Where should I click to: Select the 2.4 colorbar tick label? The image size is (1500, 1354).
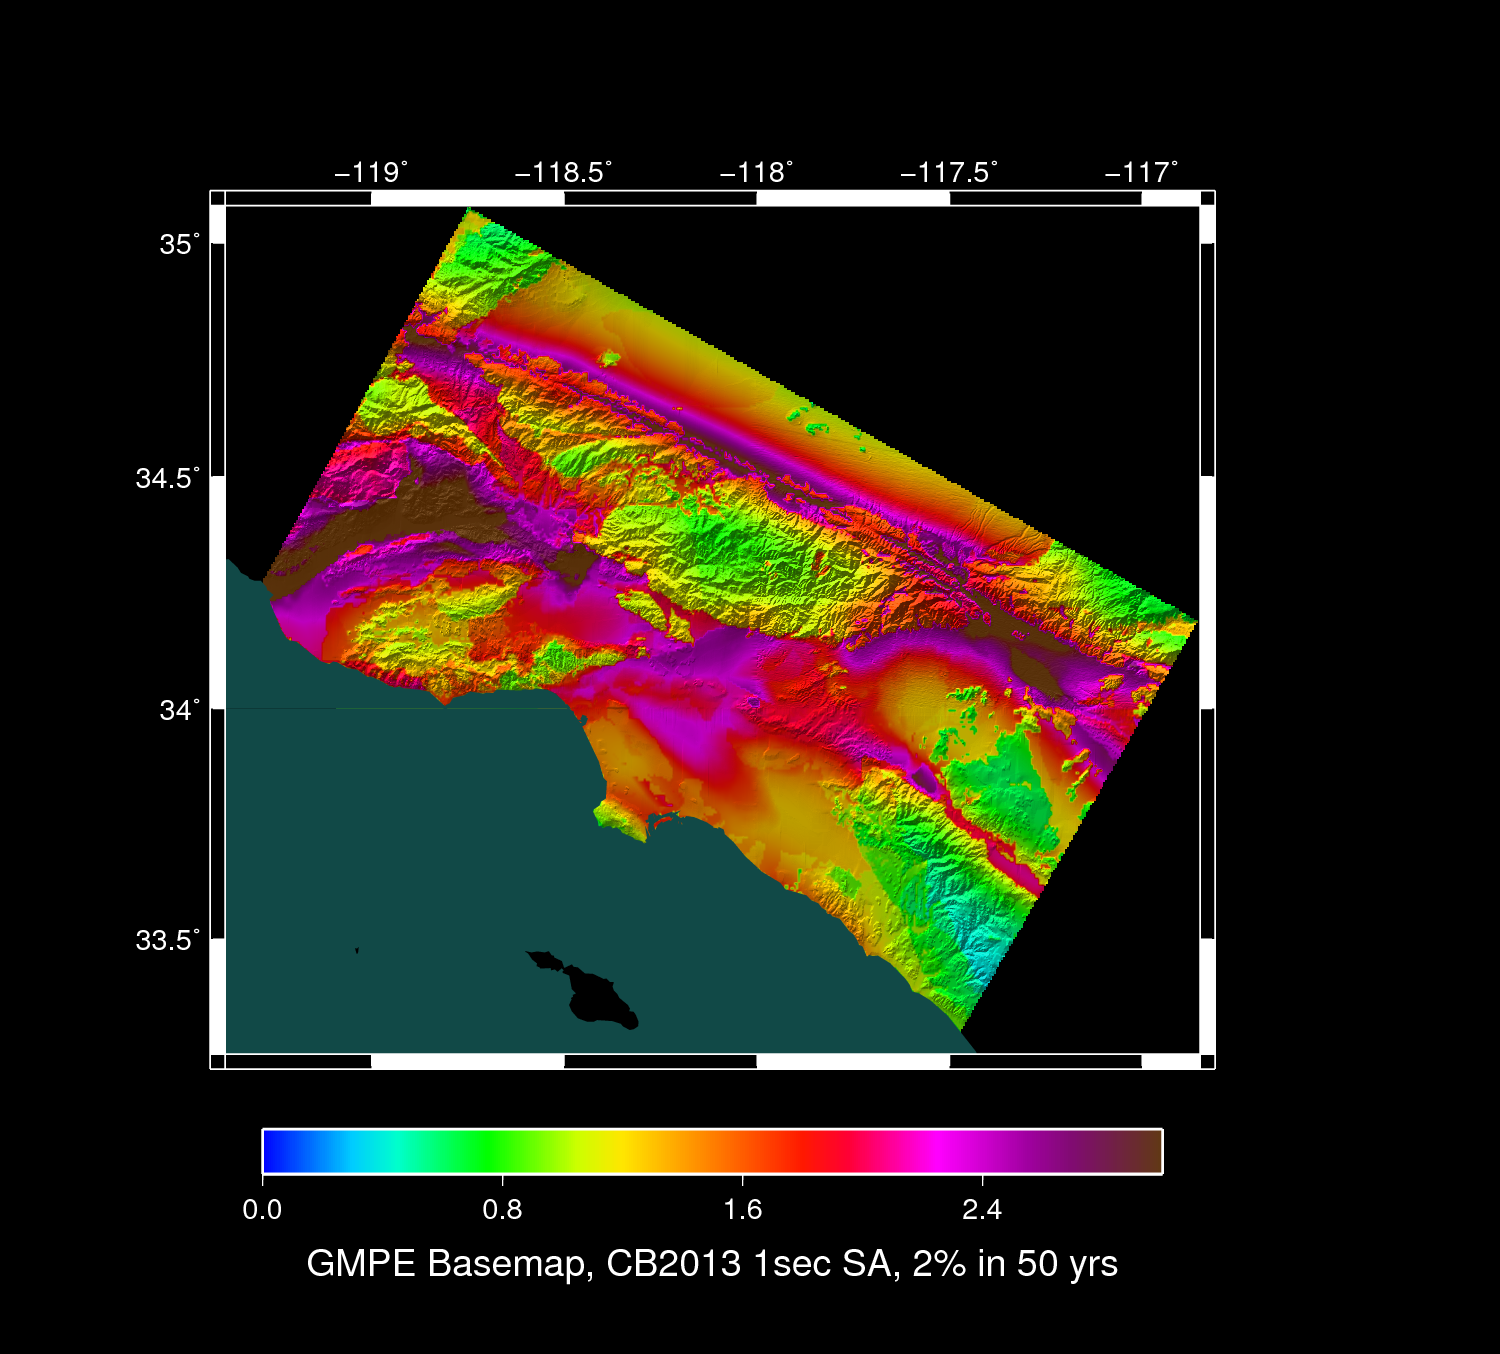982,1210
